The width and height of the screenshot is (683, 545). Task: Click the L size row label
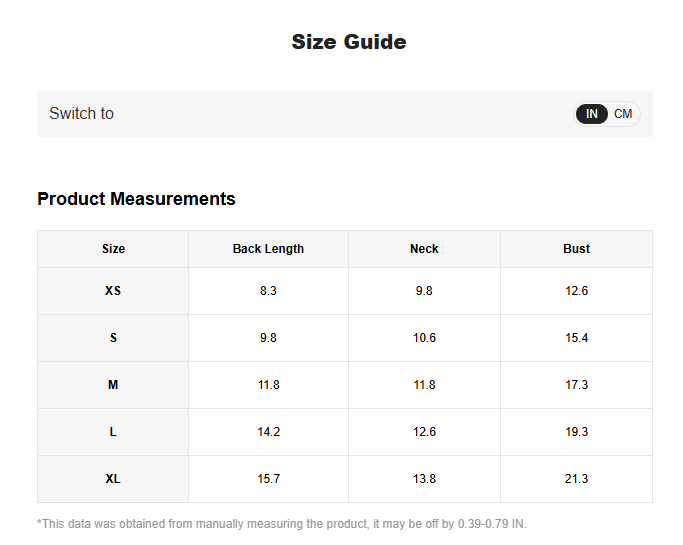click(113, 432)
